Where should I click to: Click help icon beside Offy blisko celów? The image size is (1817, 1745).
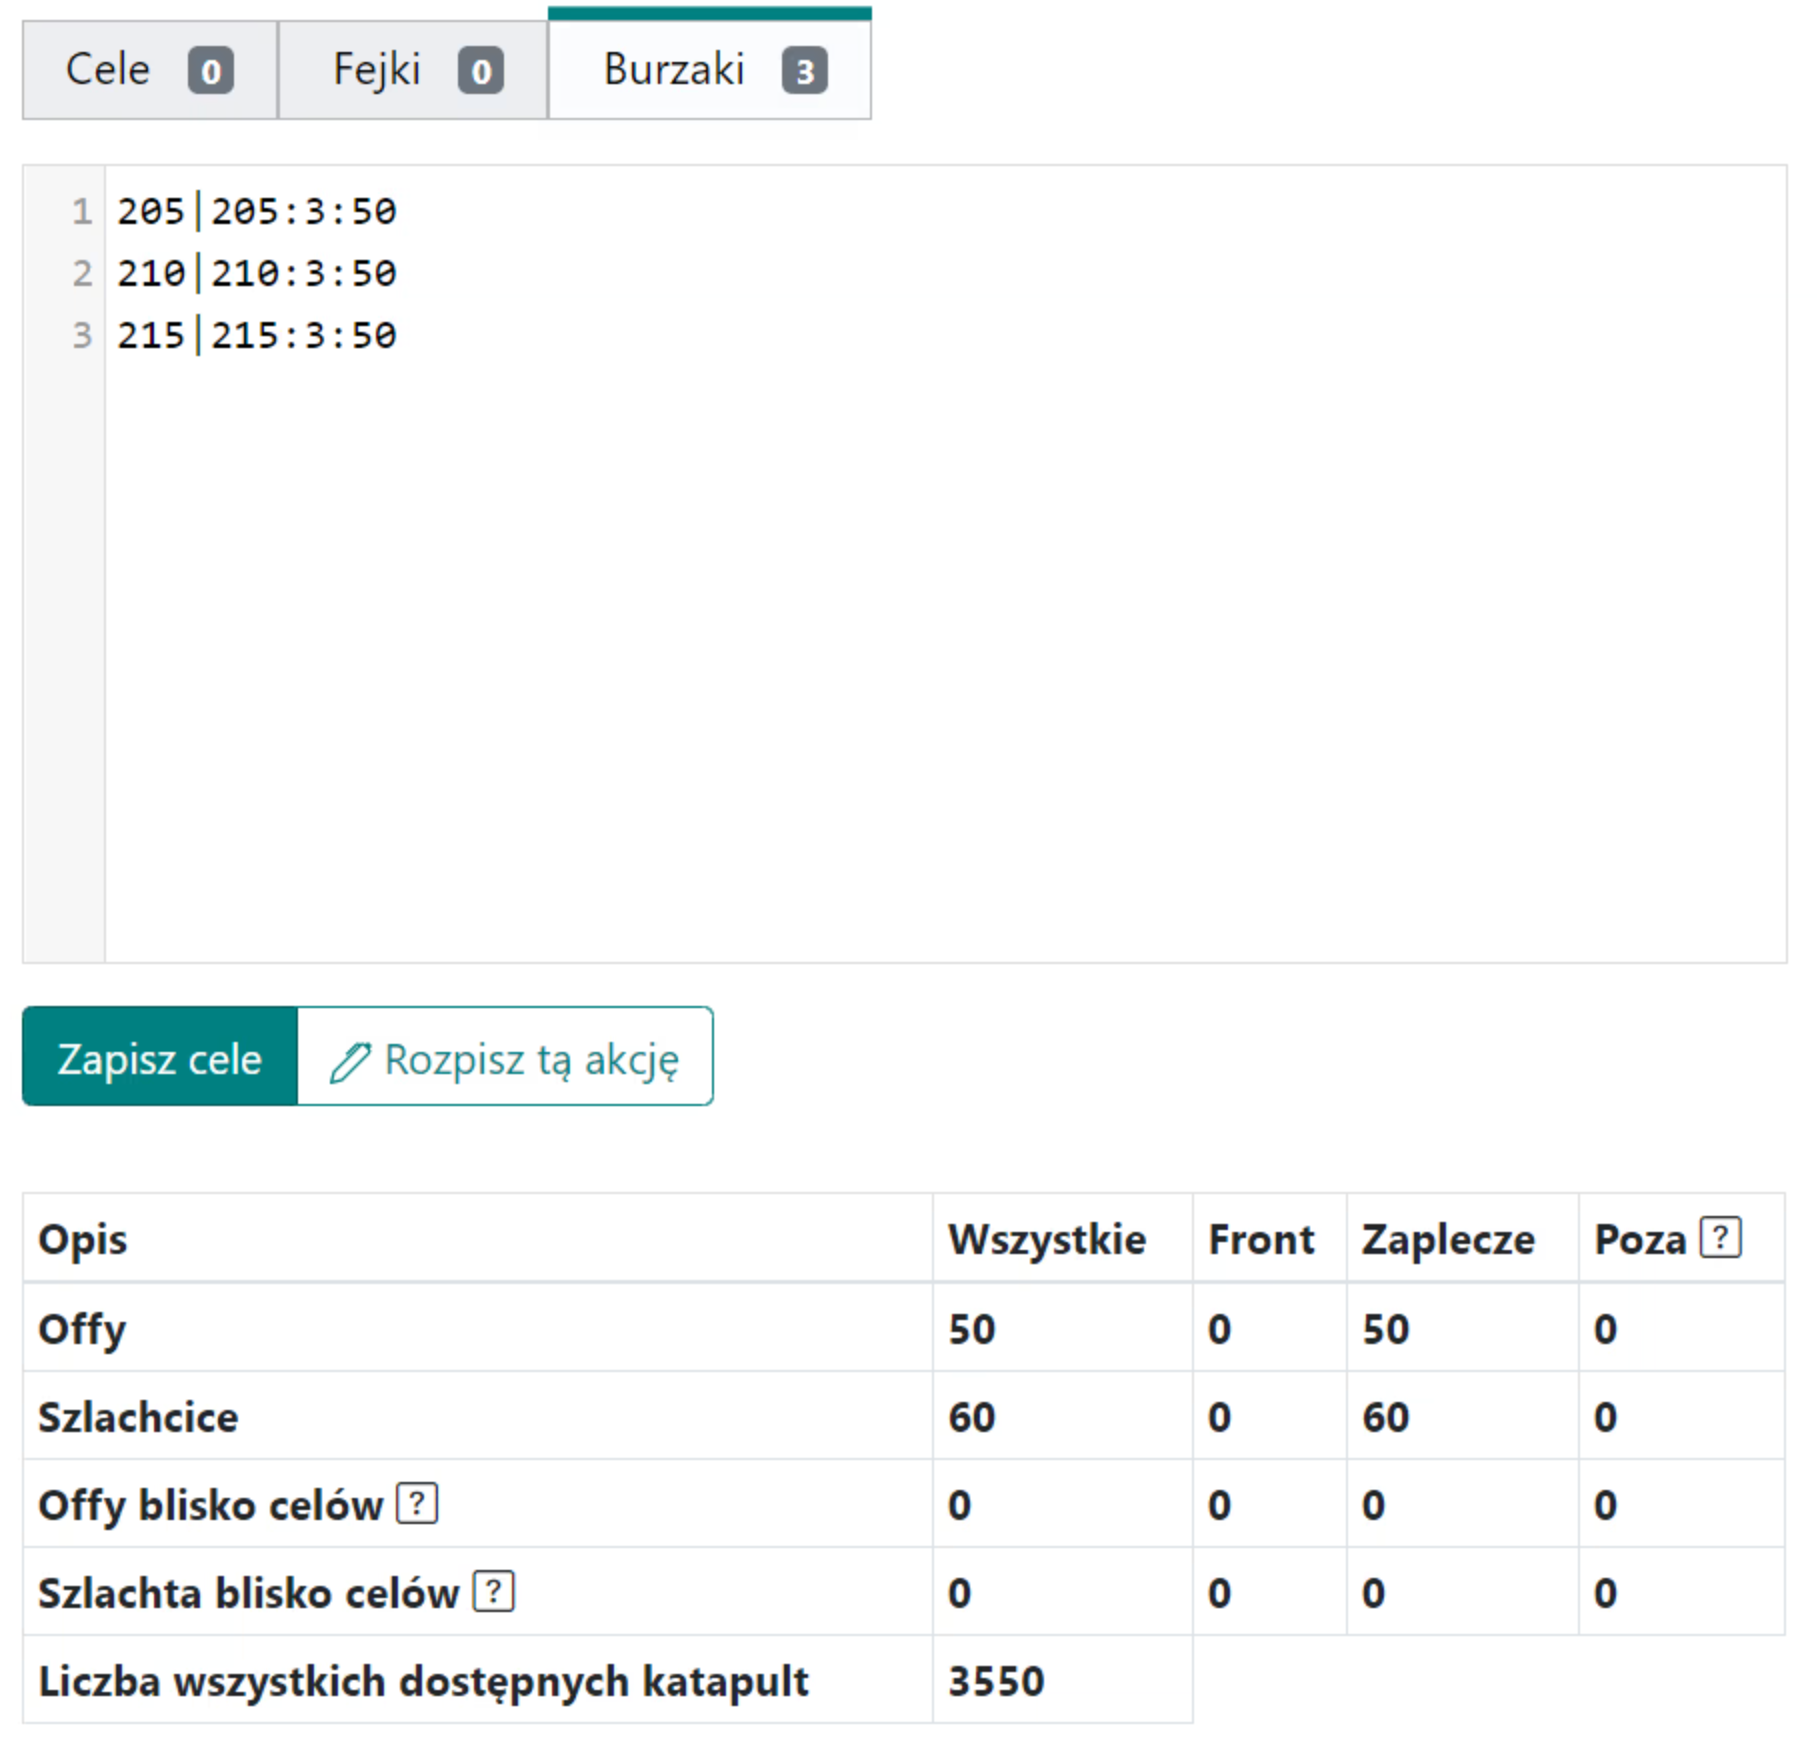(417, 1503)
